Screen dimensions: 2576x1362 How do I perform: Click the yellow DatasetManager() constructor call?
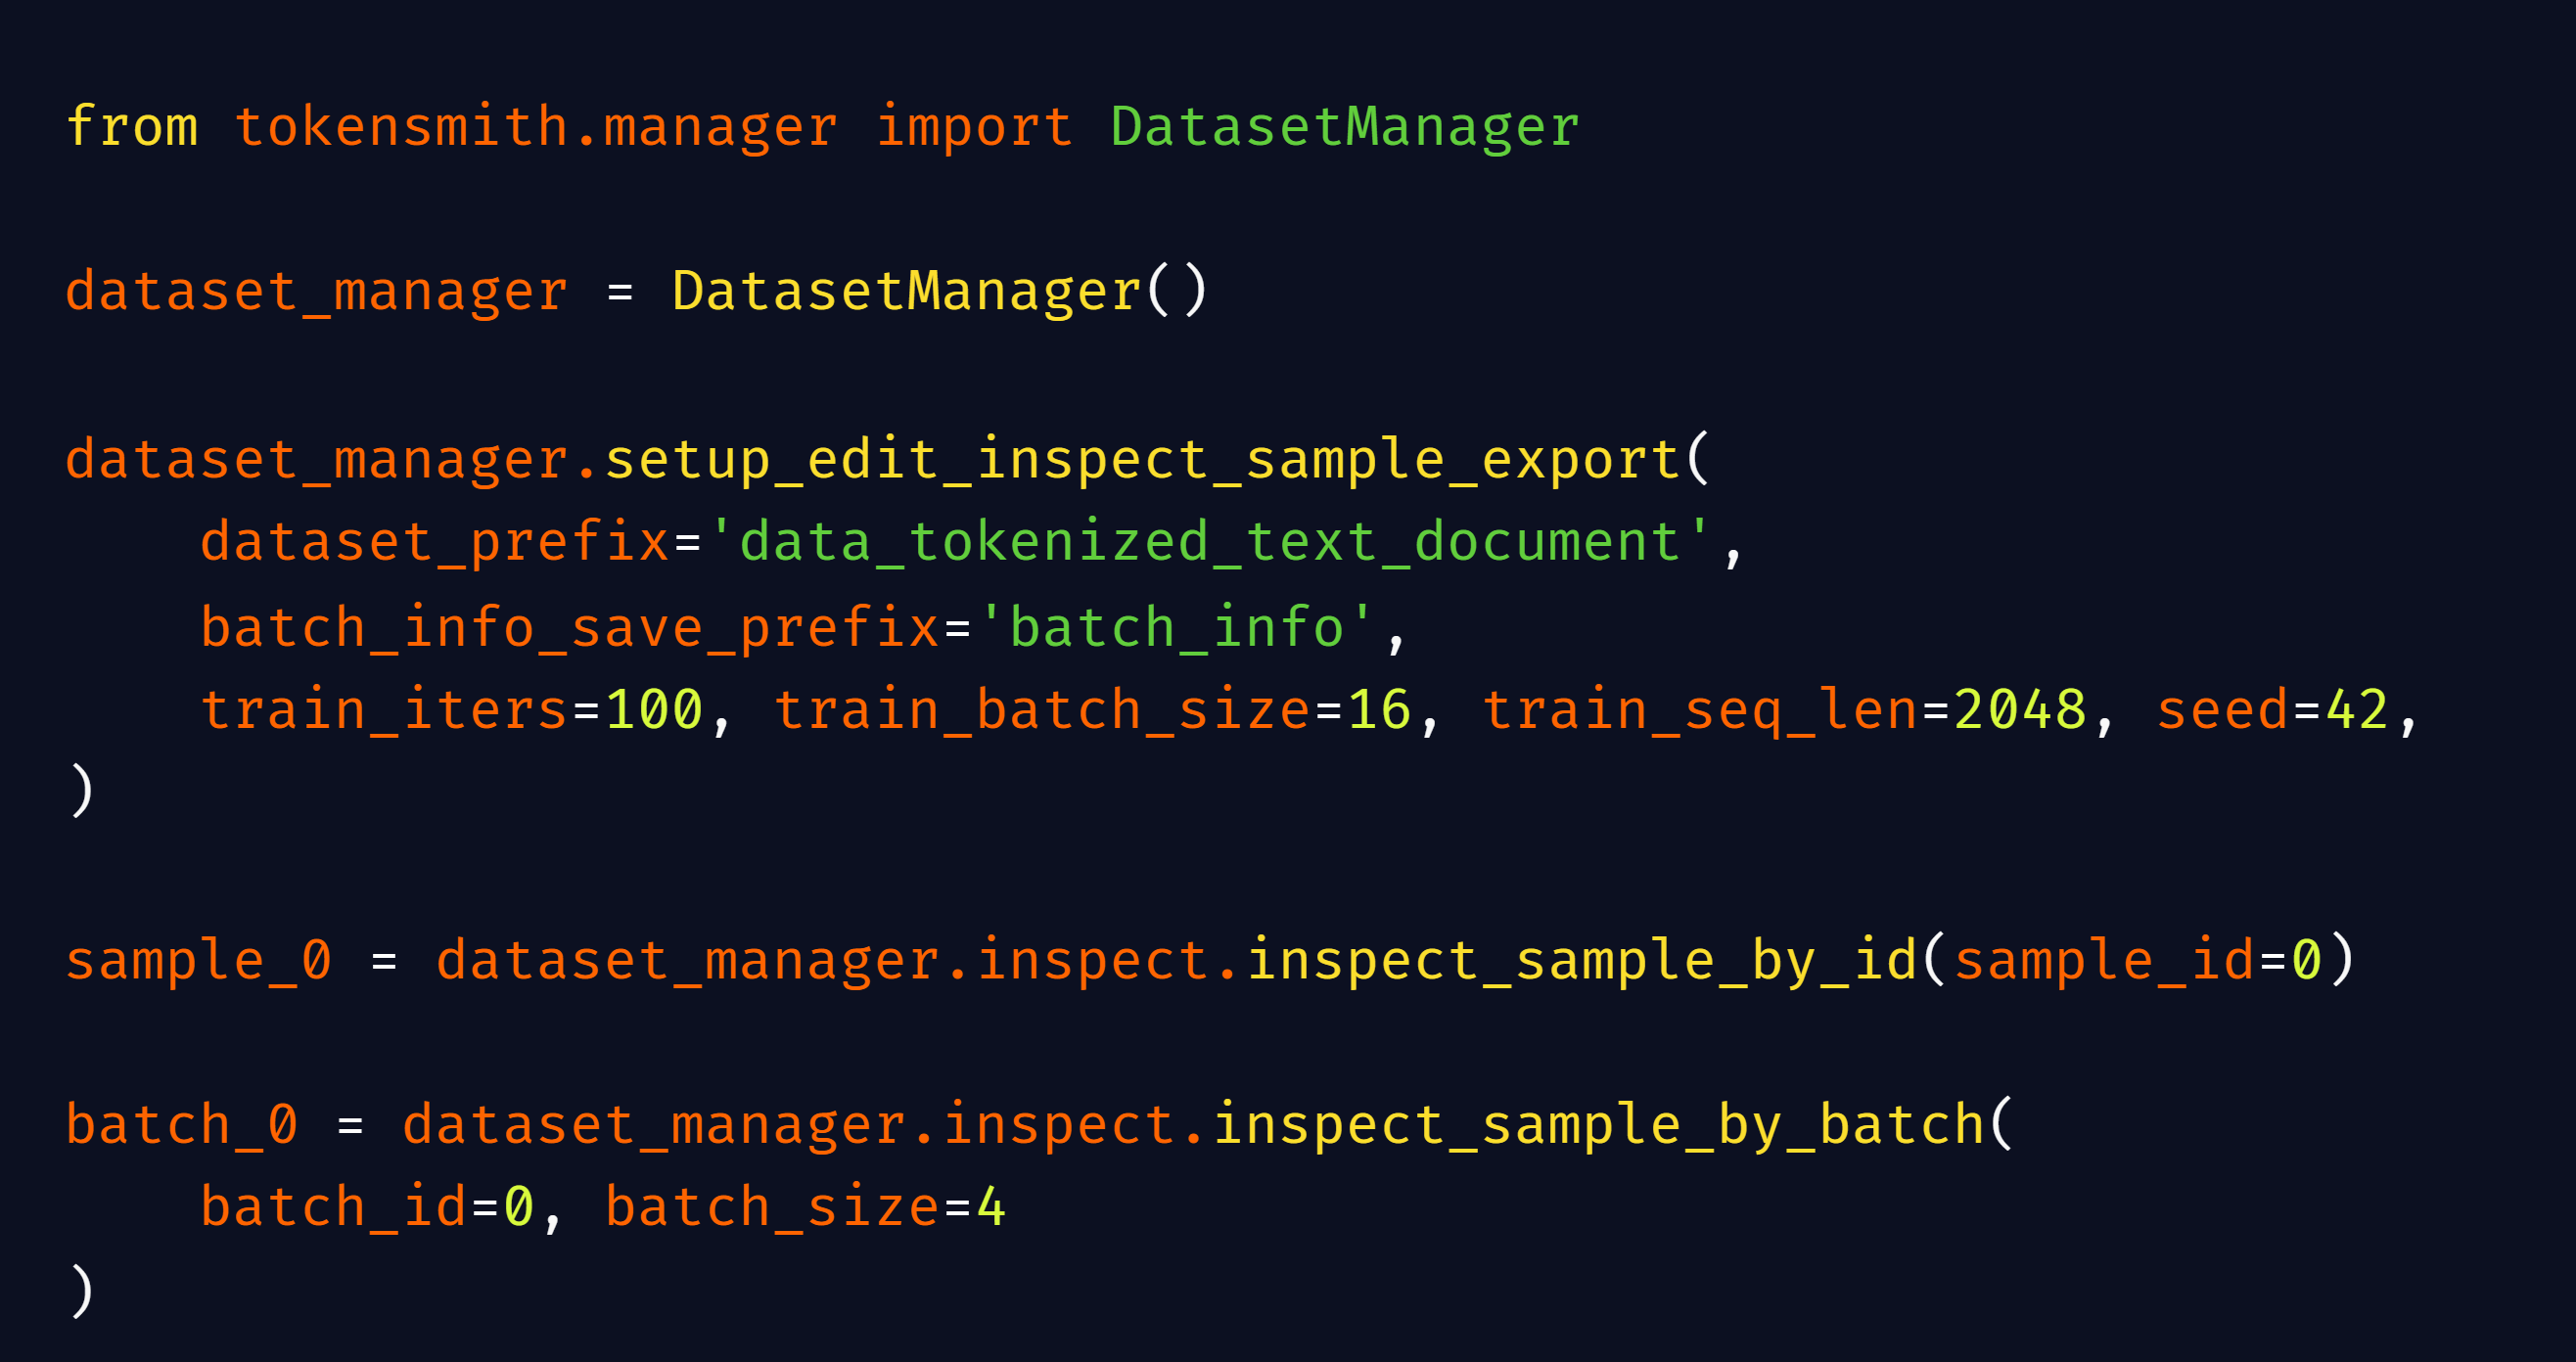[x=940, y=292]
